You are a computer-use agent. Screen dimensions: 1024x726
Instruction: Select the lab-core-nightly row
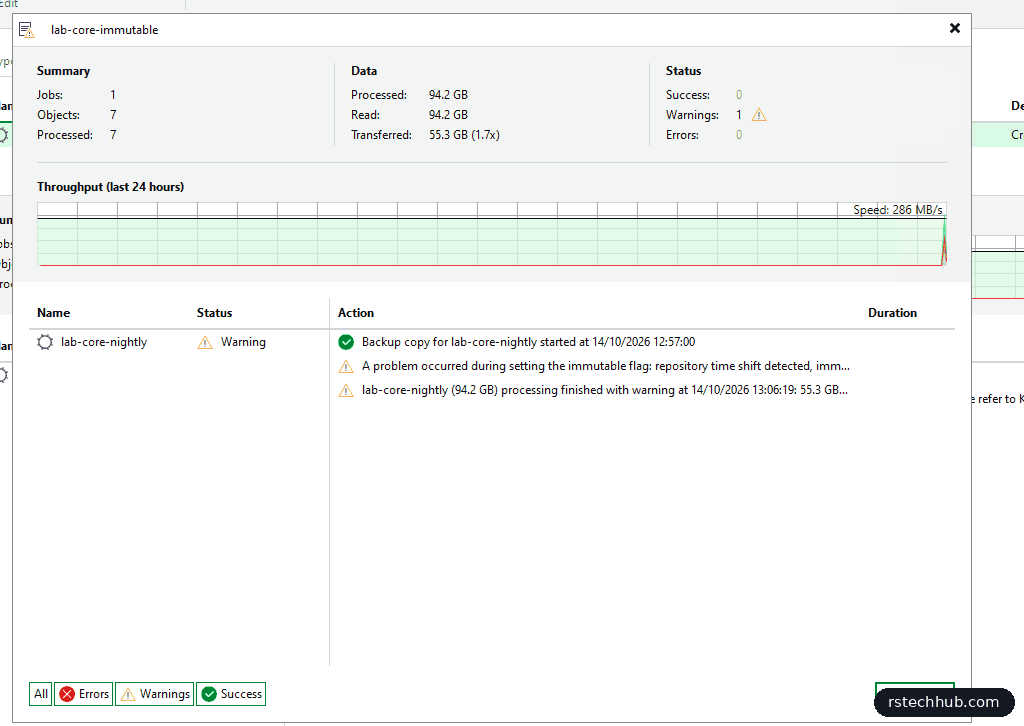click(179, 342)
